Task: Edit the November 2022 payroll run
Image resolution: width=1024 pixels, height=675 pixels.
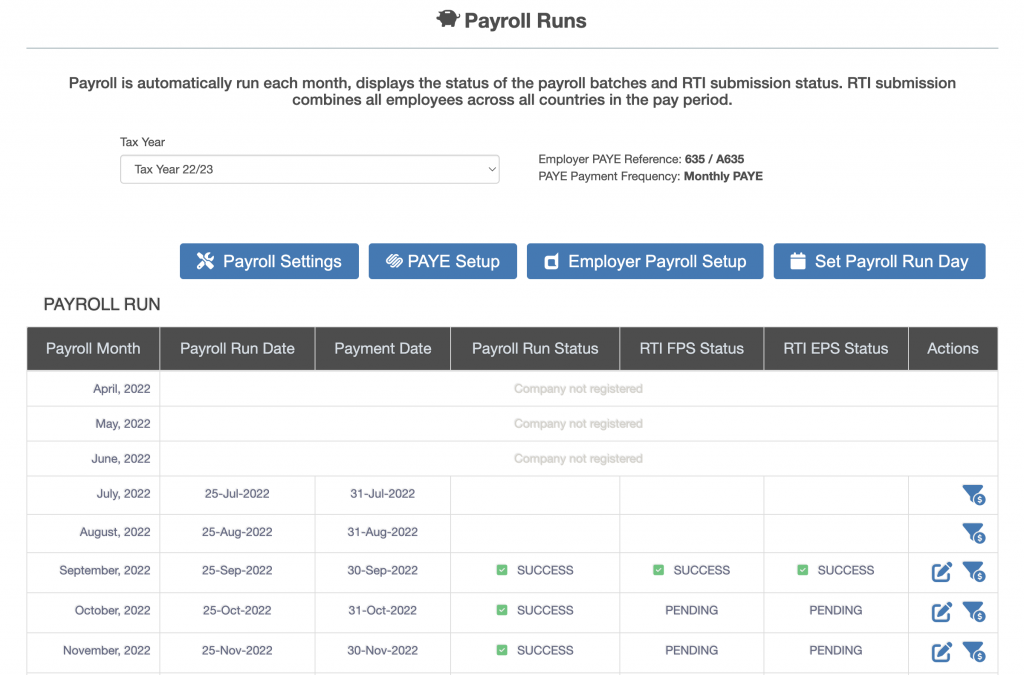Action: coord(941,652)
